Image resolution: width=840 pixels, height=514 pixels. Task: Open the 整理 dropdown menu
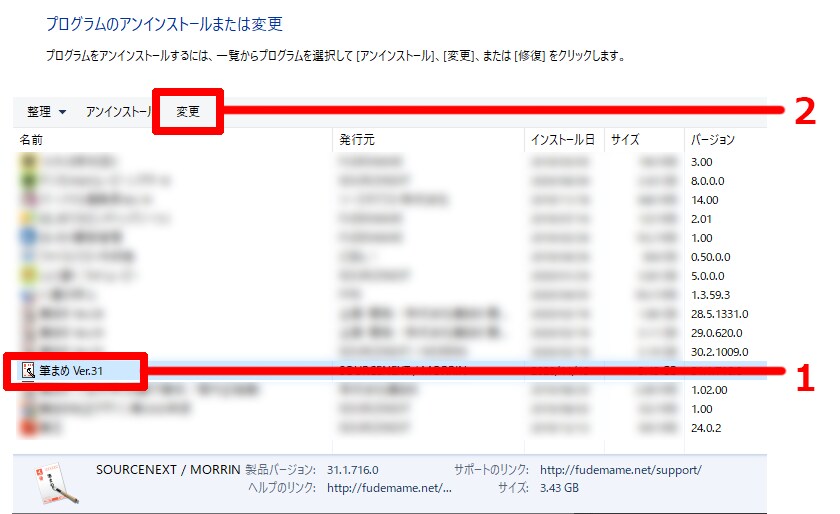[x=47, y=111]
